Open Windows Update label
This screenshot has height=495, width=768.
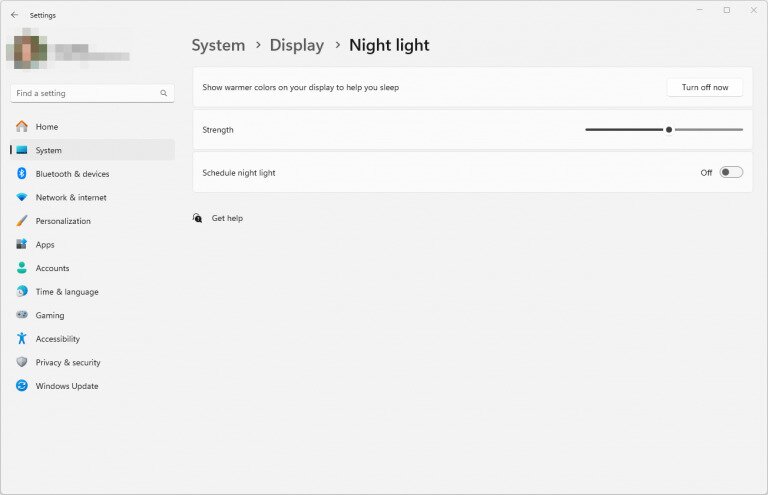click(67, 386)
